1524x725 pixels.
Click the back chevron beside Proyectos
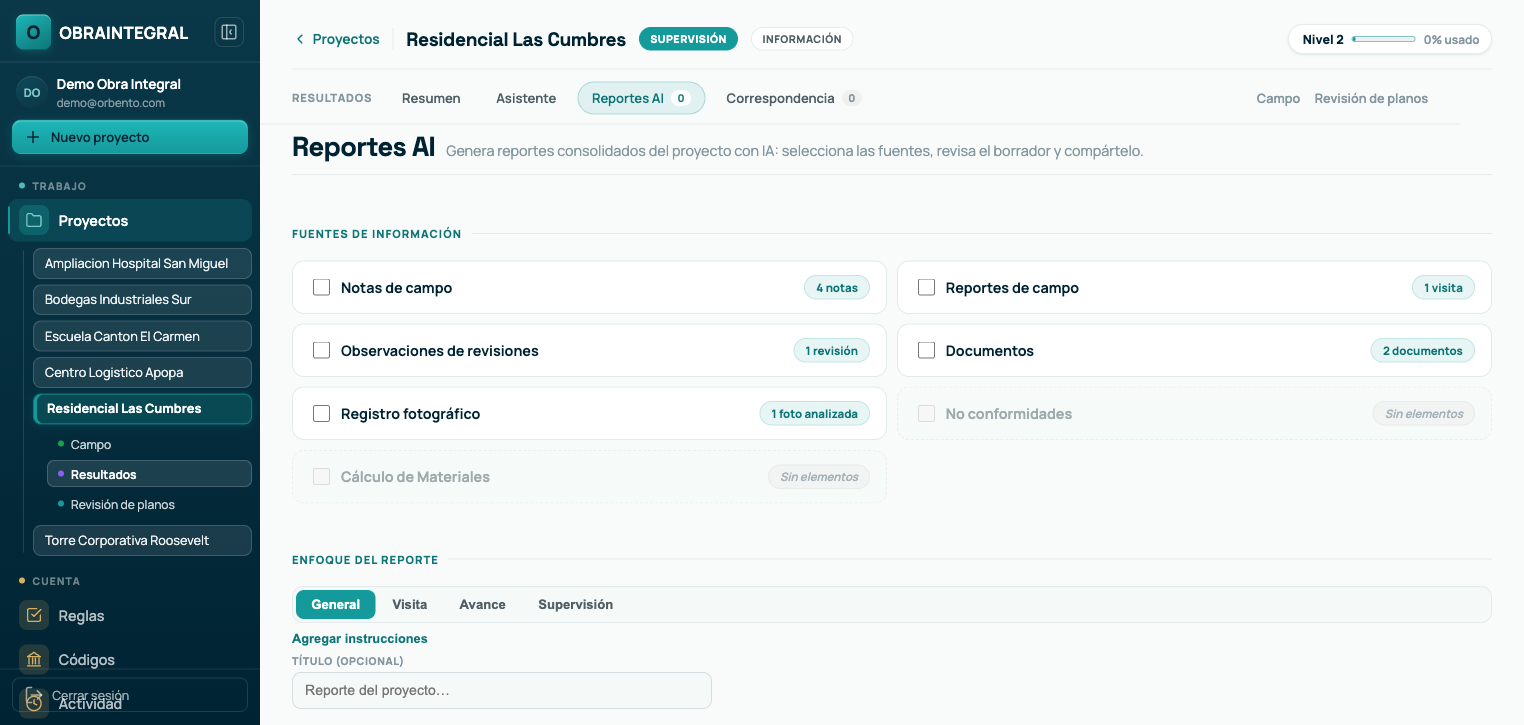[299, 39]
